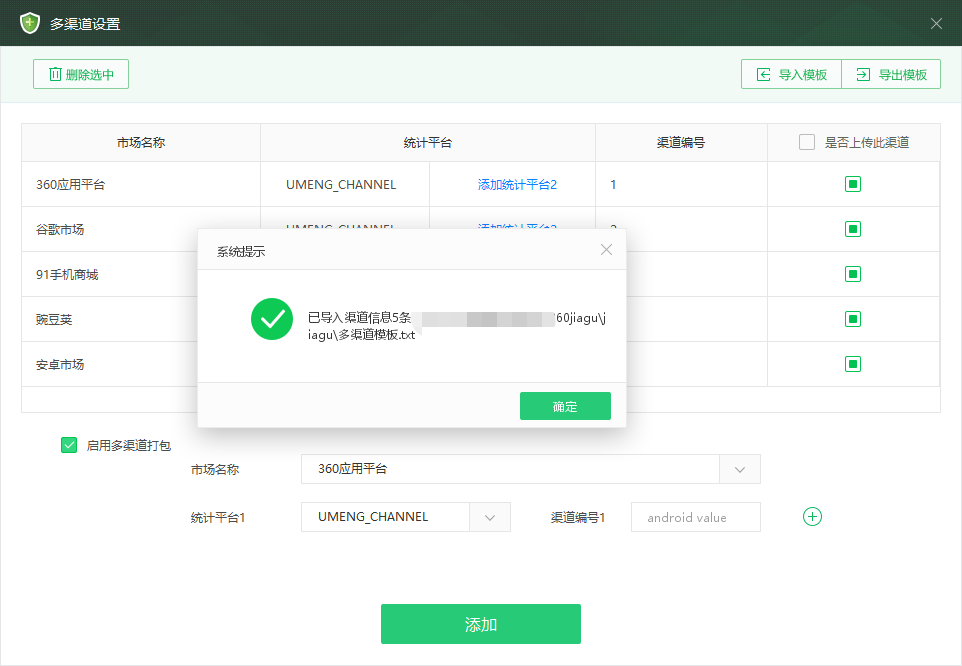Click the green success checkmark in the dialog

271,319
